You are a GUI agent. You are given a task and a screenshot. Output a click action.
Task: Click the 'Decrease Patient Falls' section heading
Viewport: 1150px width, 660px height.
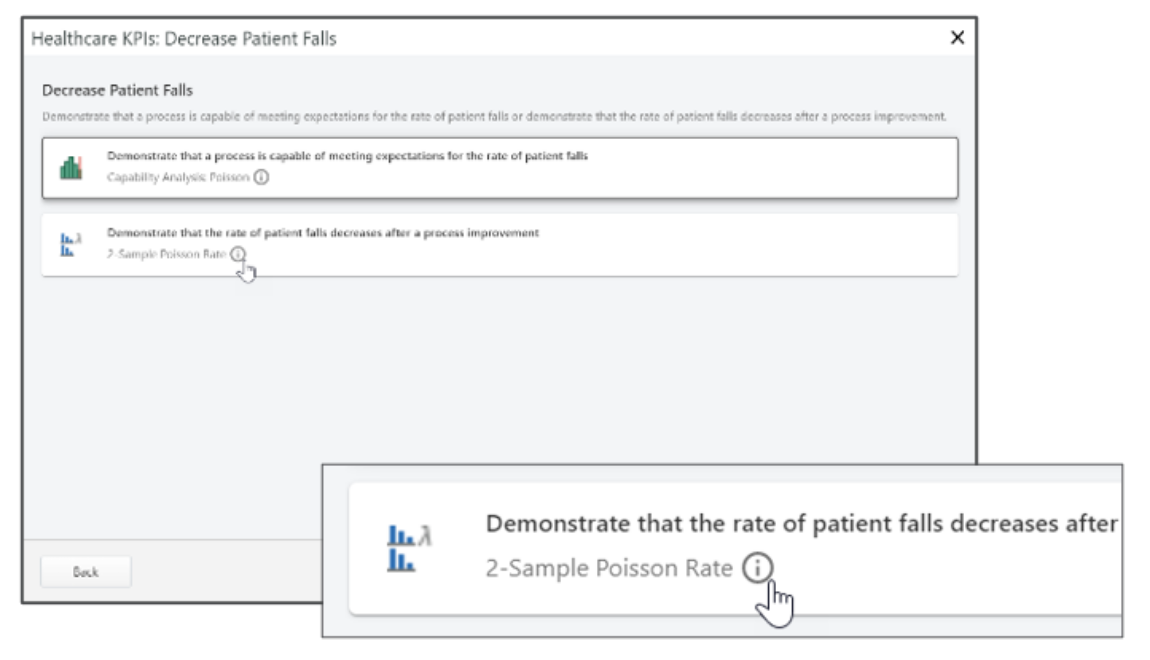tap(117, 90)
